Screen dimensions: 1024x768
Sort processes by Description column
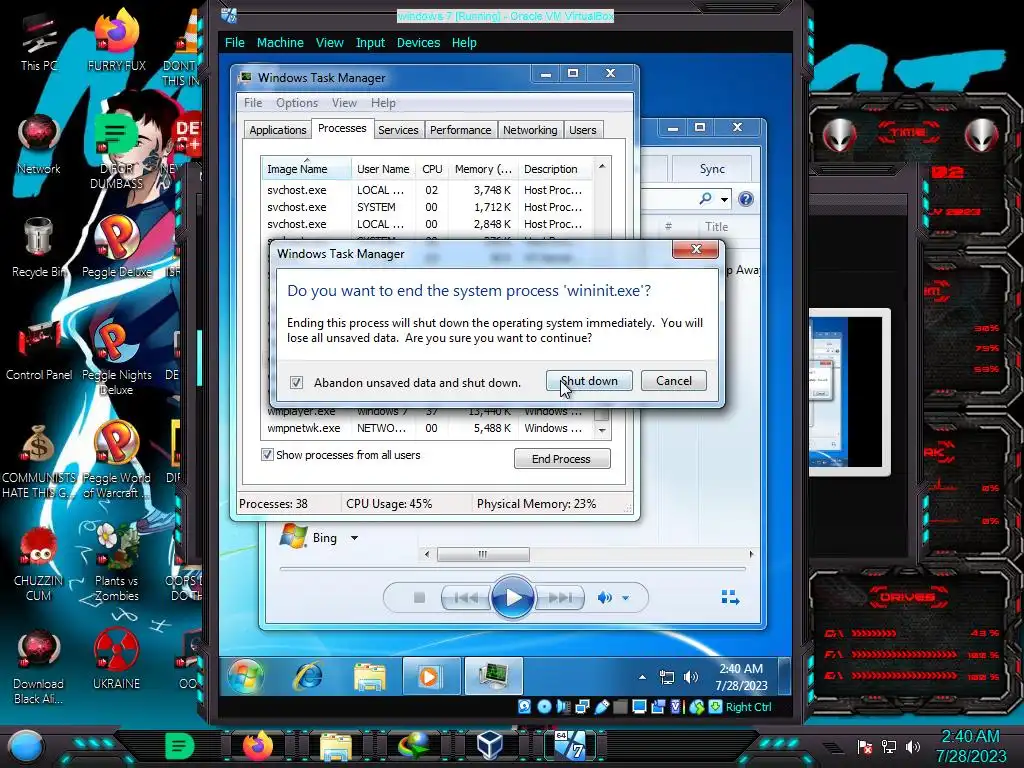click(x=555, y=169)
